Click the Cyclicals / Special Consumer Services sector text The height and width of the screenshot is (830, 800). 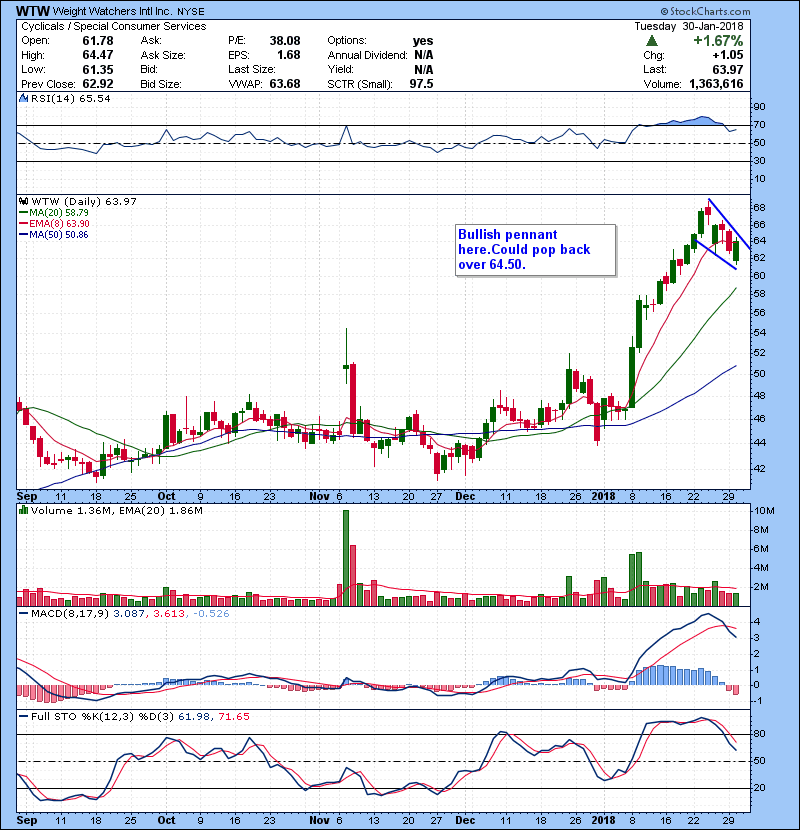pyautogui.click(x=114, y=26)
